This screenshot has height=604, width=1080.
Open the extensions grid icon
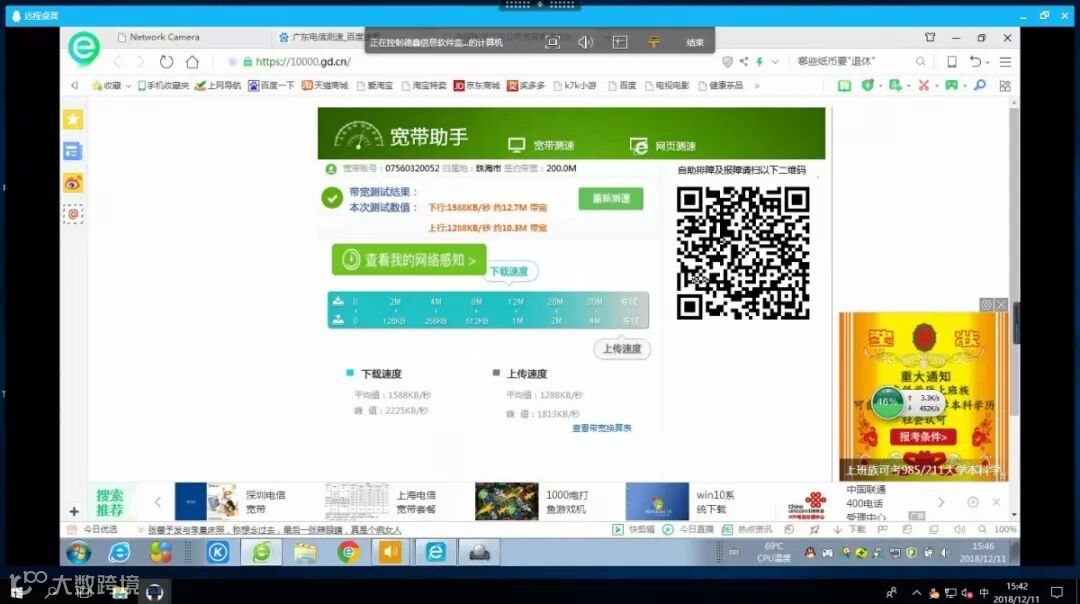[x=1005, y=85]
